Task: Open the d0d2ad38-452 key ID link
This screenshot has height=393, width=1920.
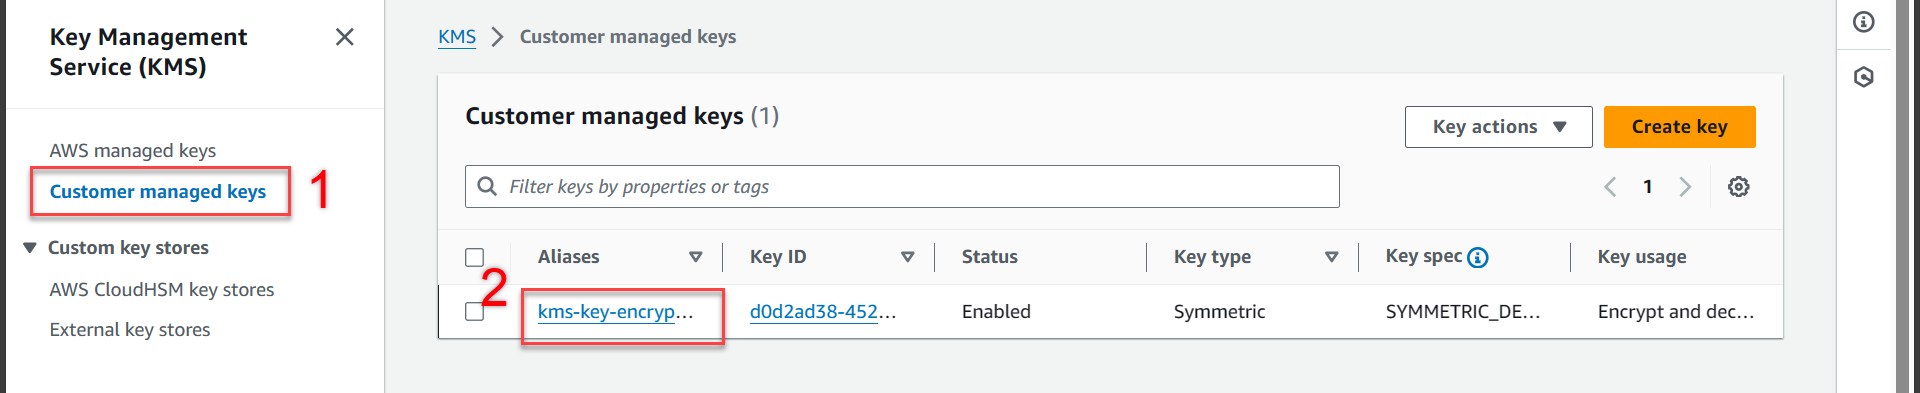Action: [x=823, y=312]
